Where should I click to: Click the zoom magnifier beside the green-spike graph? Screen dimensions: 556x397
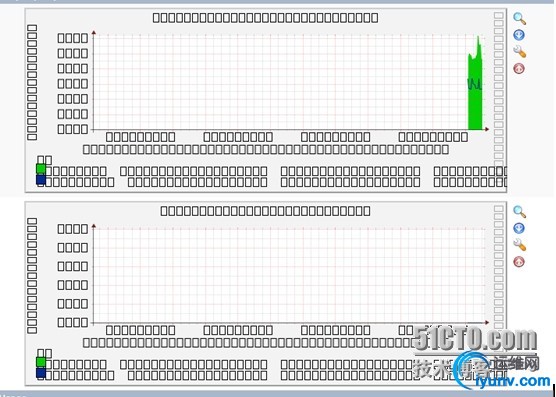click(519, 18)
